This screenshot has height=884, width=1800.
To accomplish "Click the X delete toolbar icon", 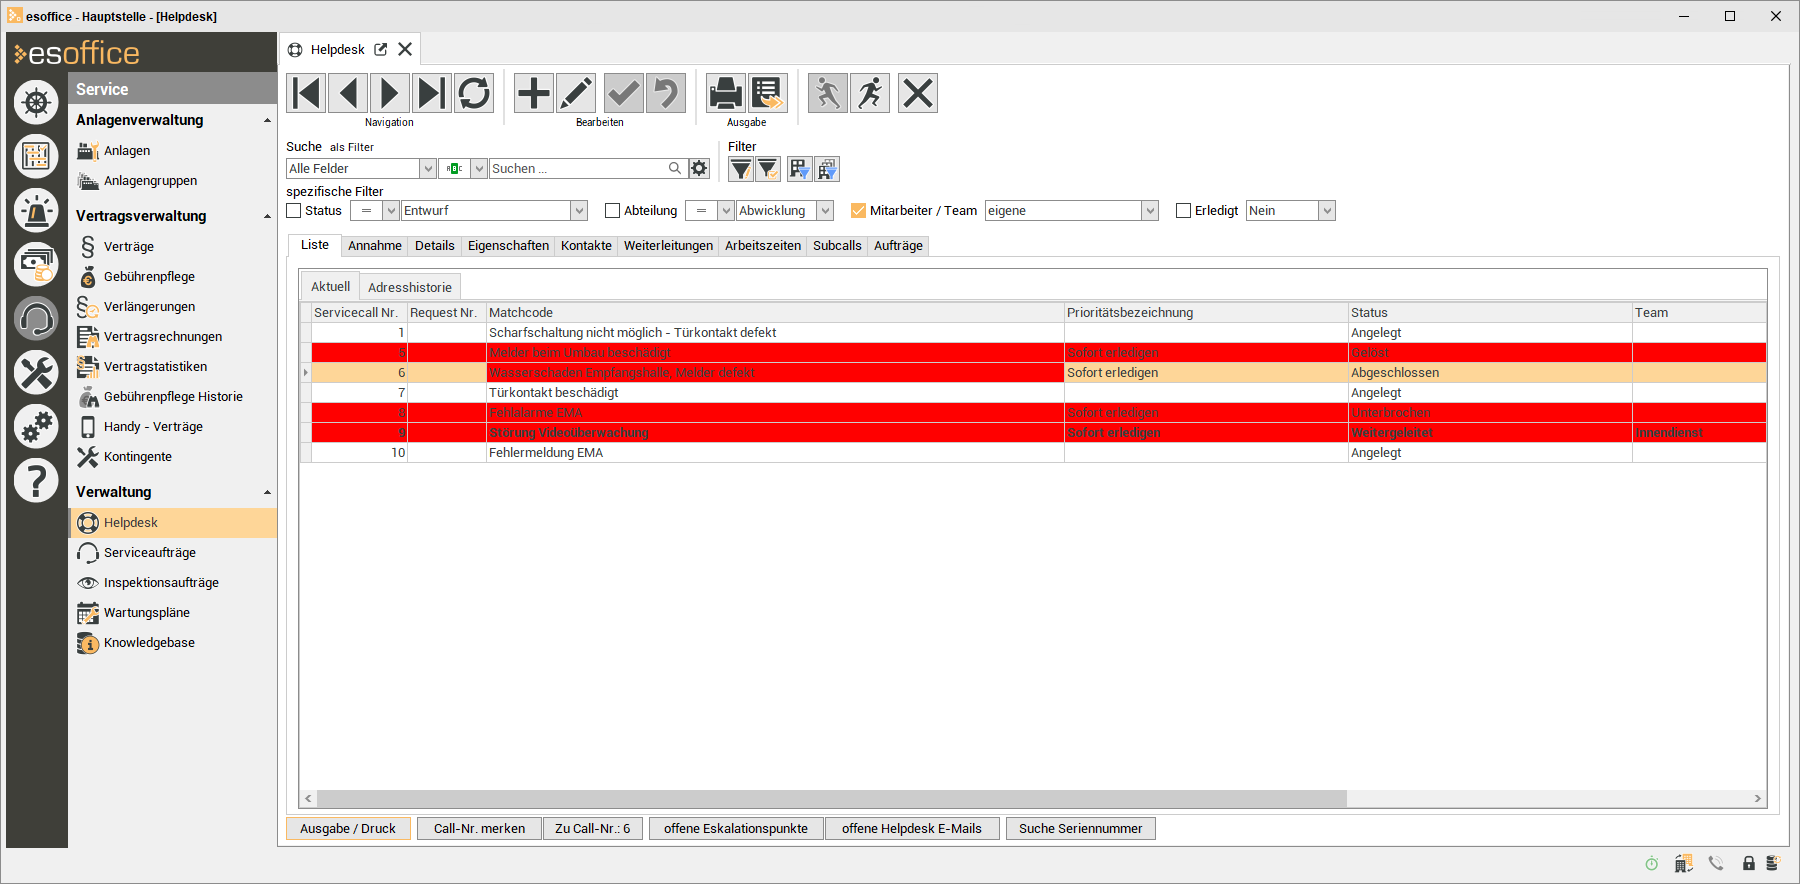I will 917,93.
